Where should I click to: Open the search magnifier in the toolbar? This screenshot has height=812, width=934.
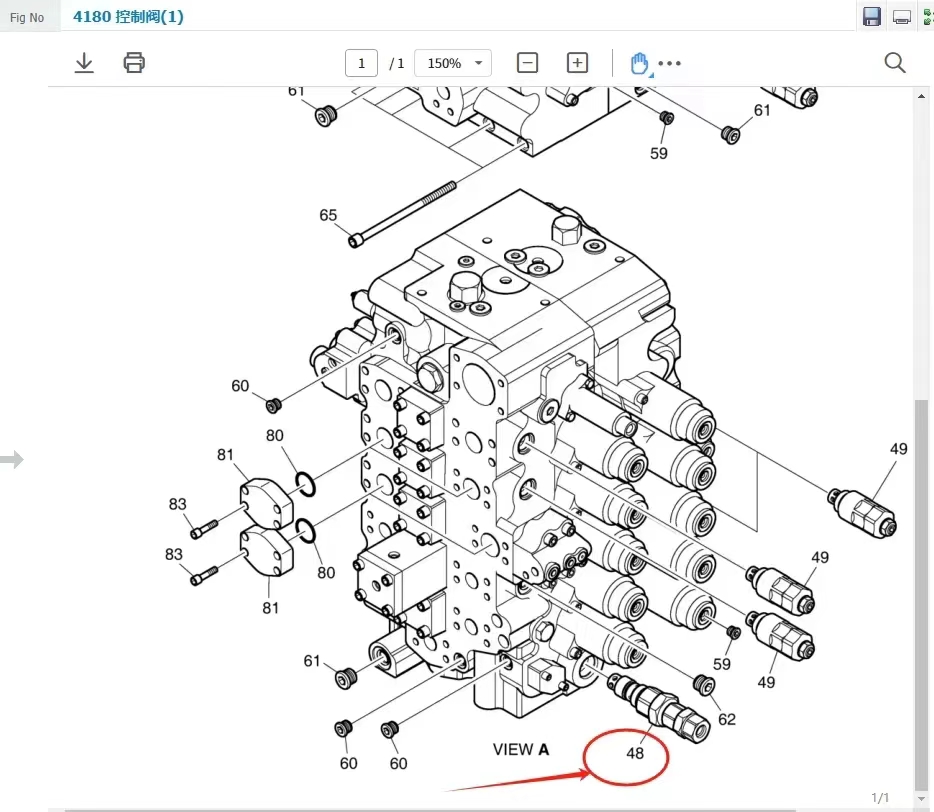click(x=895, y=63)
